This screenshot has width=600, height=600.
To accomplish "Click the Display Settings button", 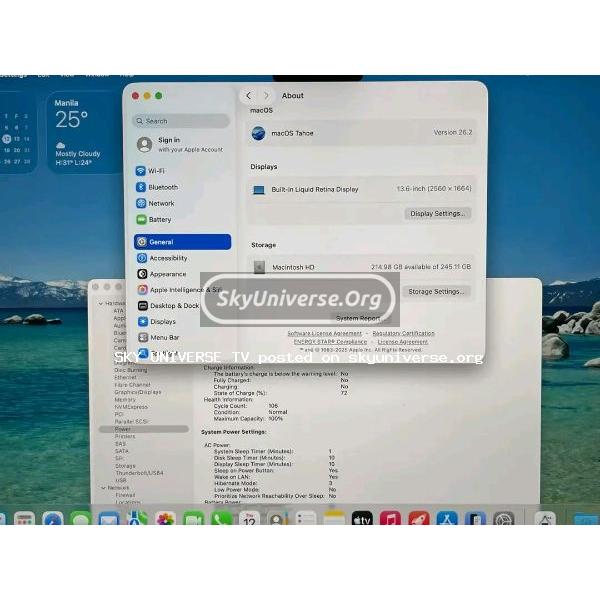I will pos(437,214).
